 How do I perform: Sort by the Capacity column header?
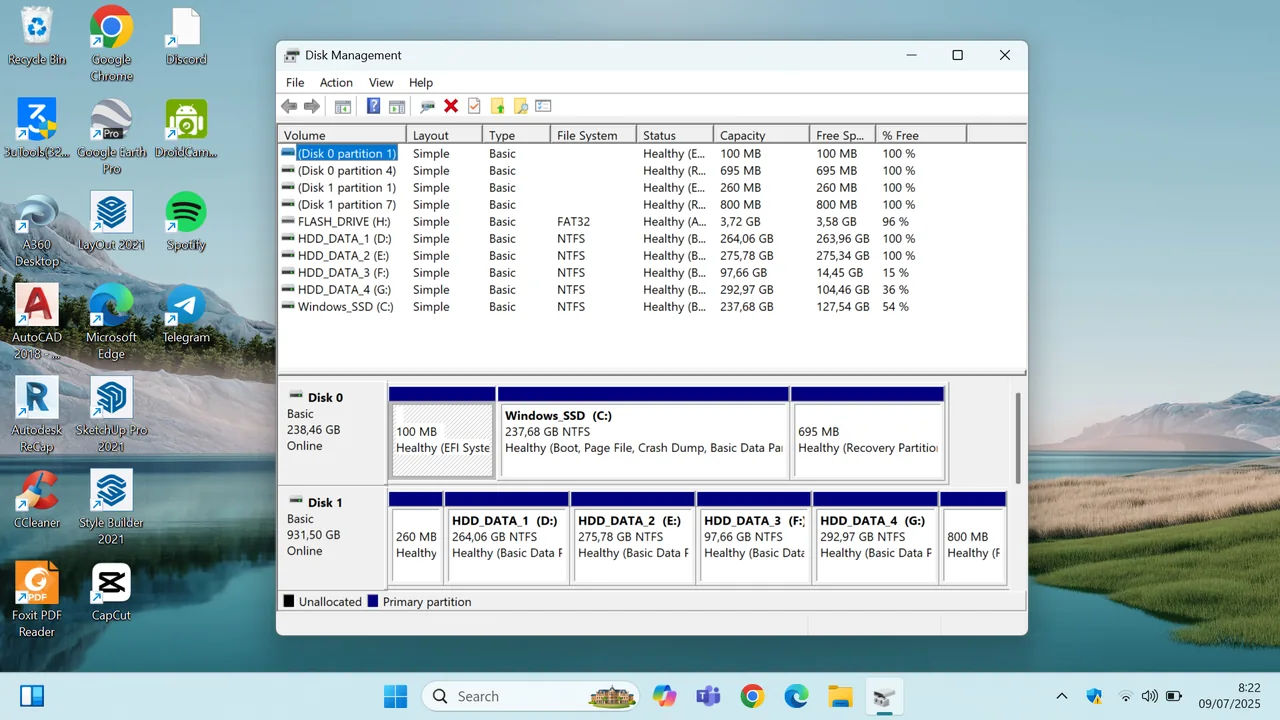(x=761, y=135)
